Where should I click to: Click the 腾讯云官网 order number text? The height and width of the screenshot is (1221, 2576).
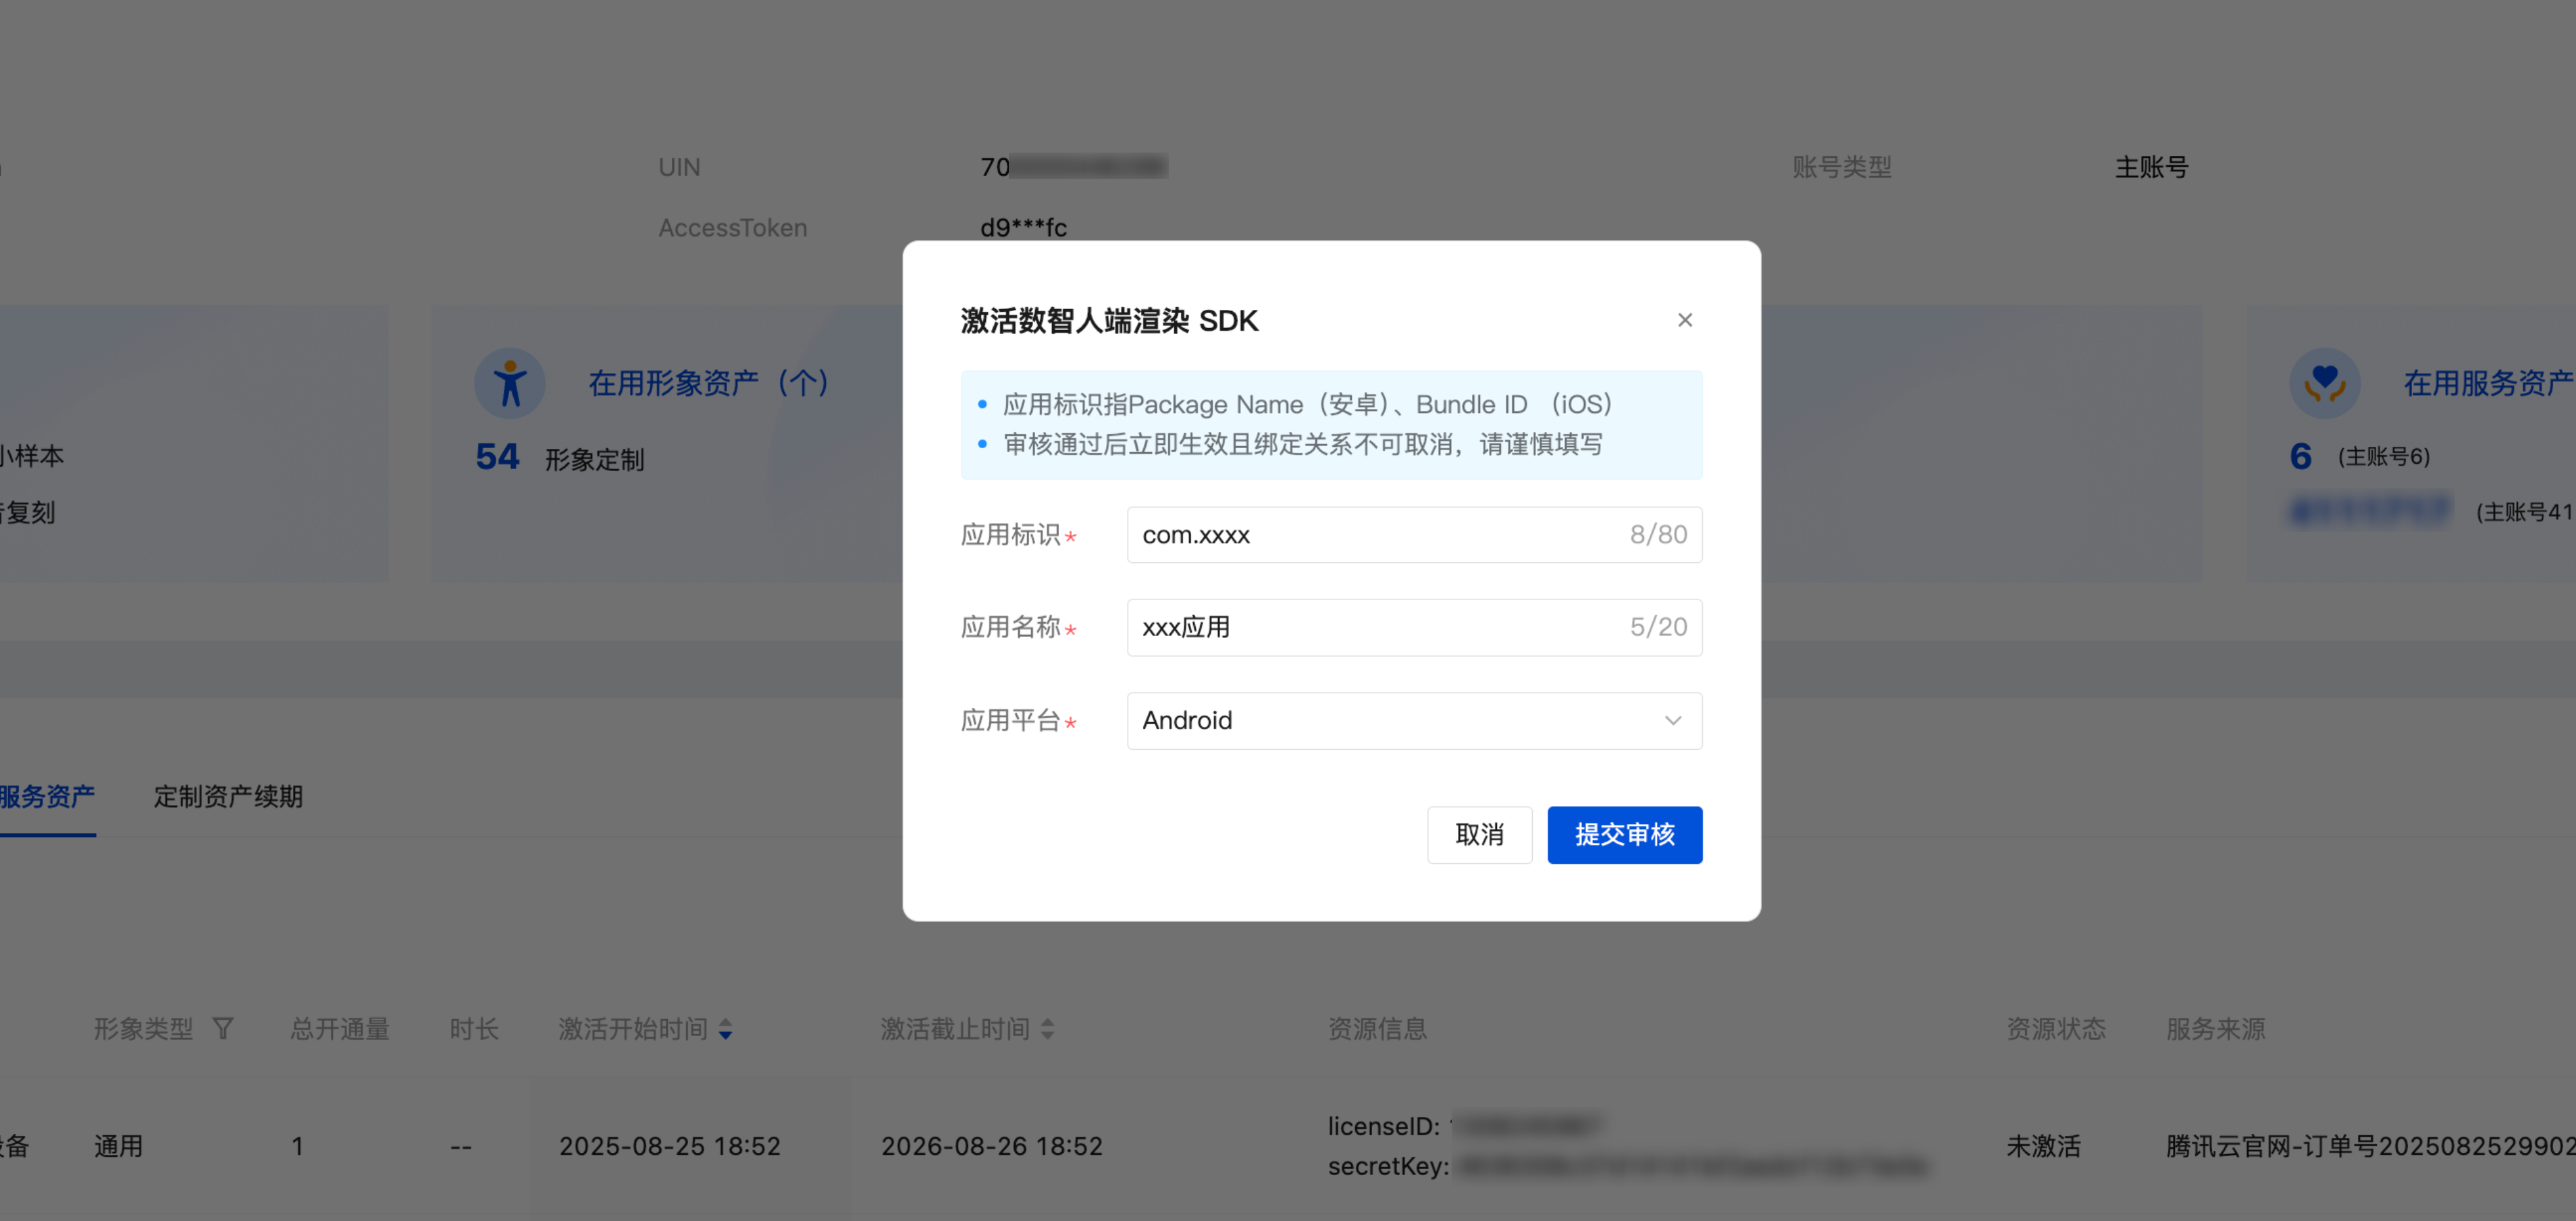2369,1146
